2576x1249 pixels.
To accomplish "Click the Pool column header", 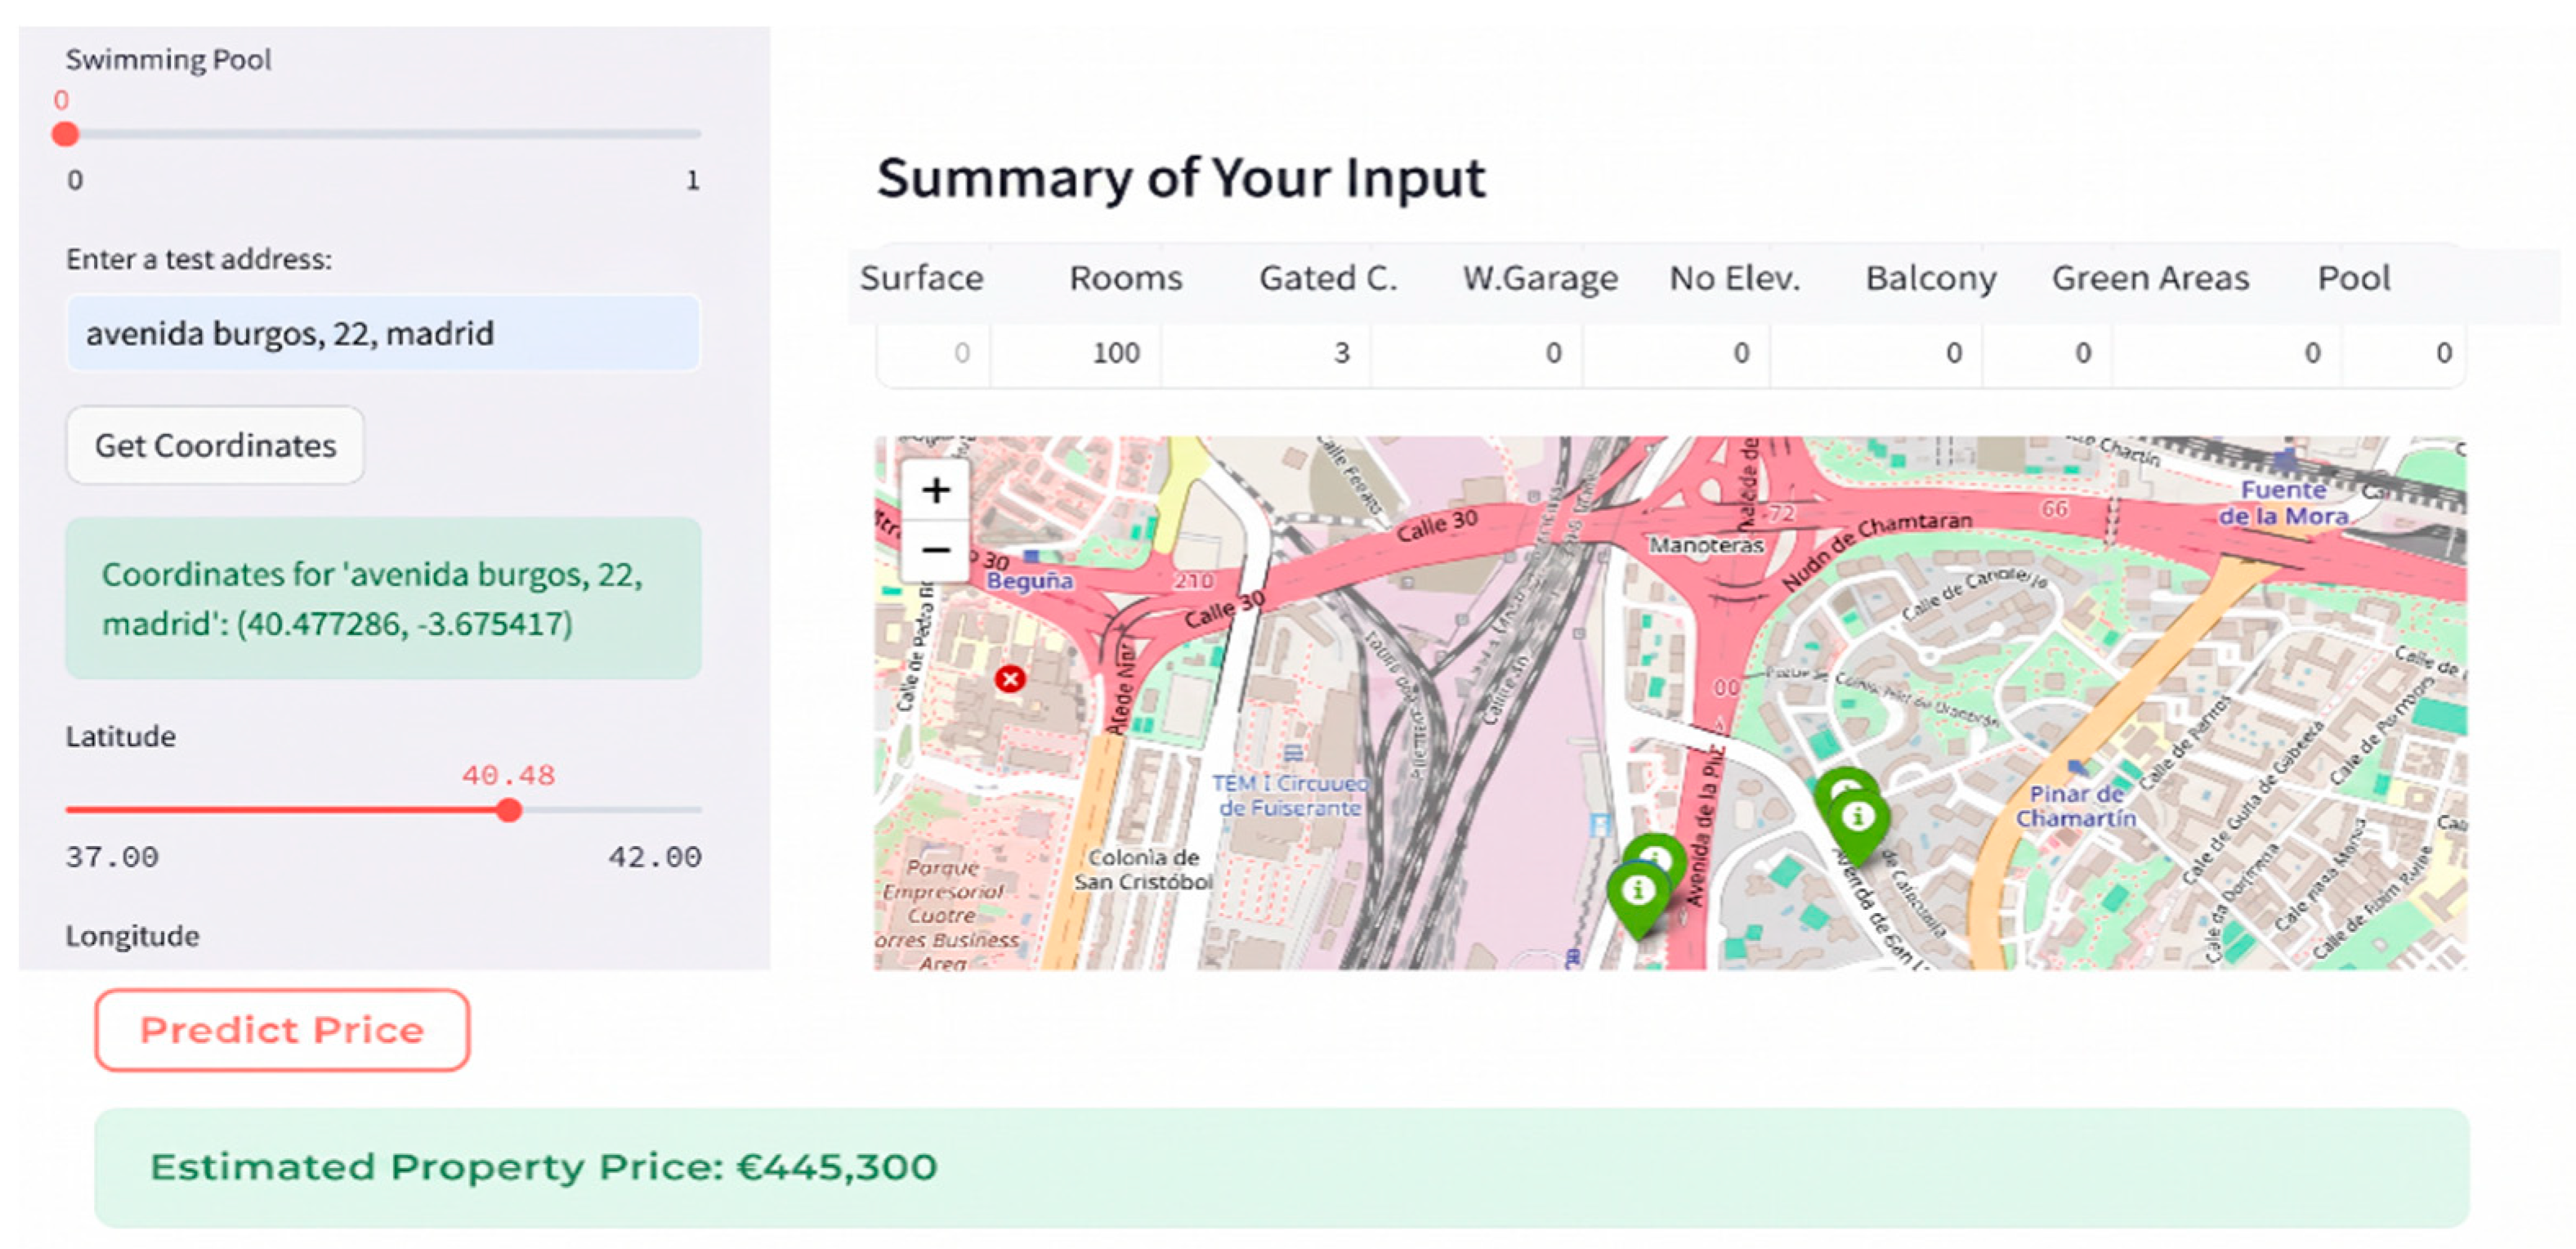I will click(2354, 277).
